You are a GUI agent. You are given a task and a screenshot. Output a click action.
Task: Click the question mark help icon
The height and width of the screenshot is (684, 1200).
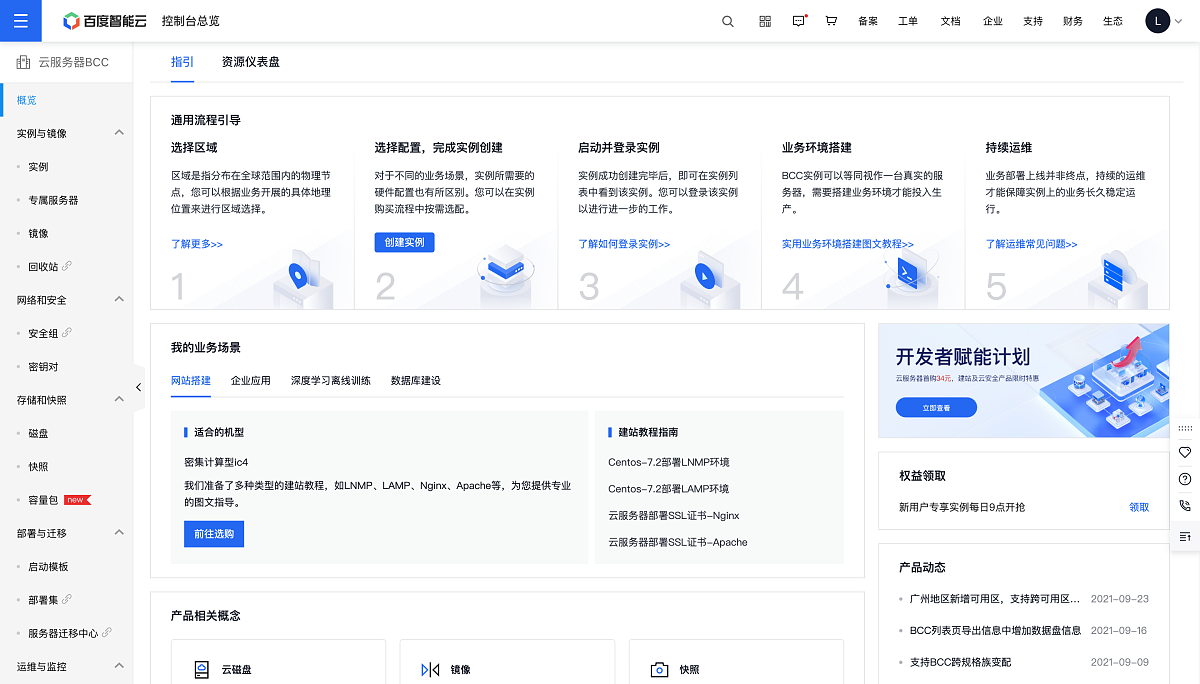click(x=1185, y=479)
